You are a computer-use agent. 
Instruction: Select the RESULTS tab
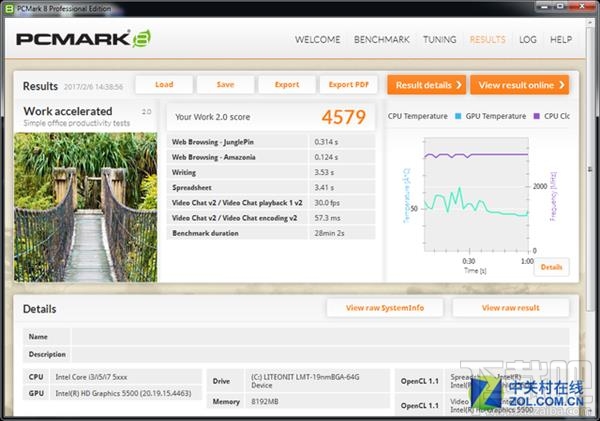(x=488, y=39)
